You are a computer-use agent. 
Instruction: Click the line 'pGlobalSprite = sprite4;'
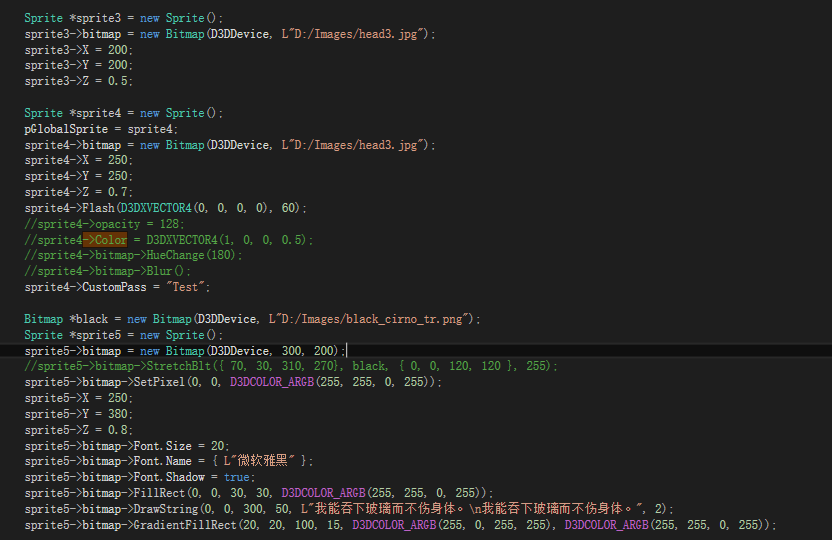(x=101, y=129)
